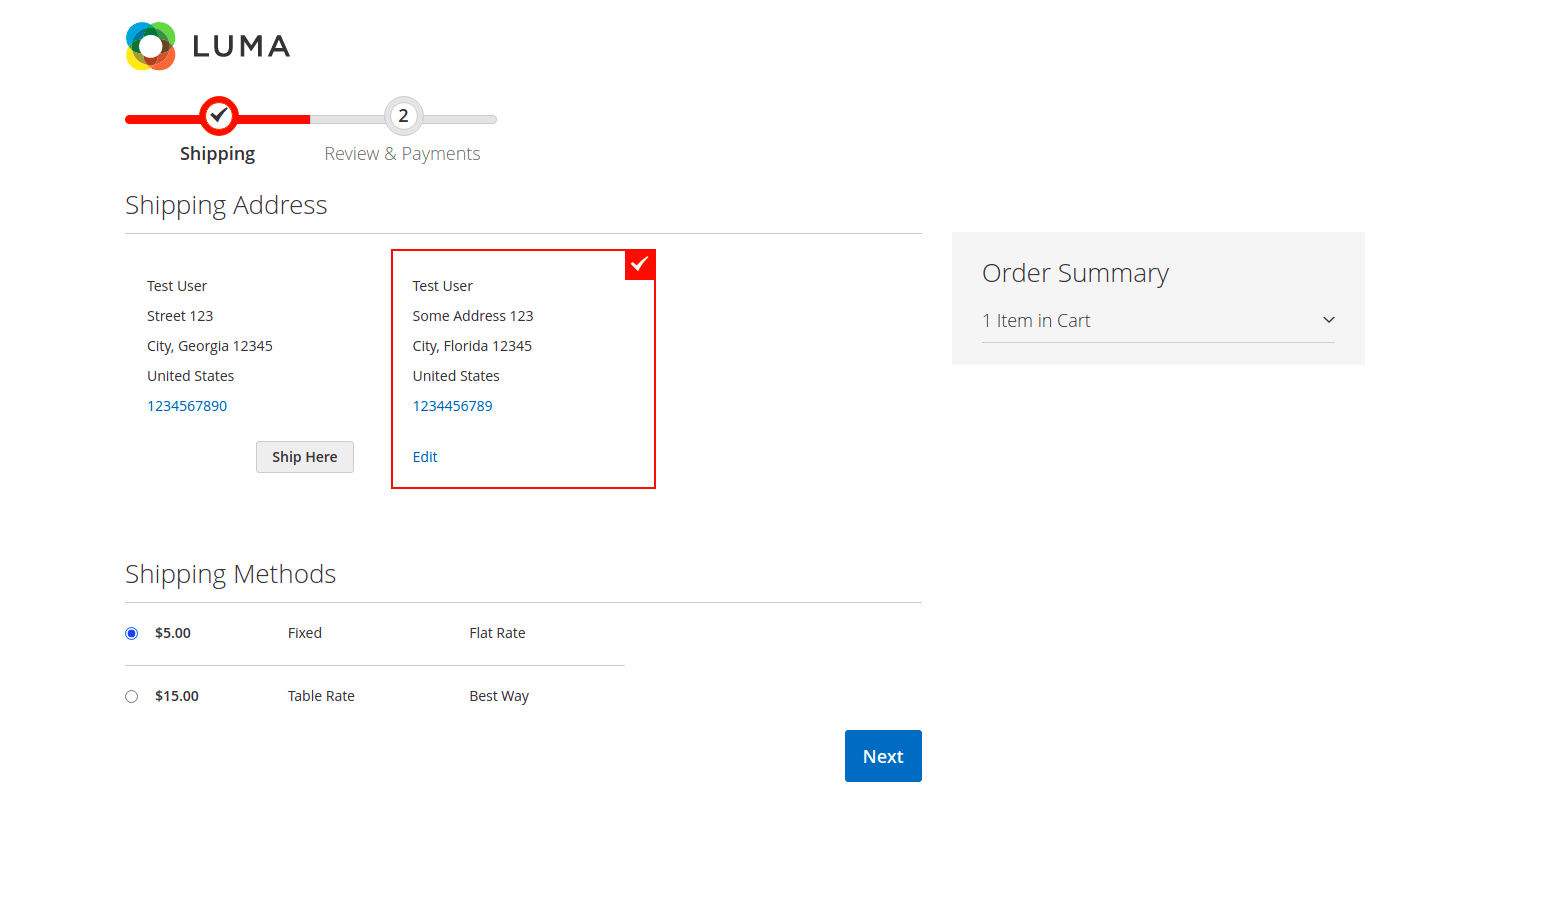
Task: Click the red checkmark on selected address
Action: pyautogui.click(x=639, y=264)
